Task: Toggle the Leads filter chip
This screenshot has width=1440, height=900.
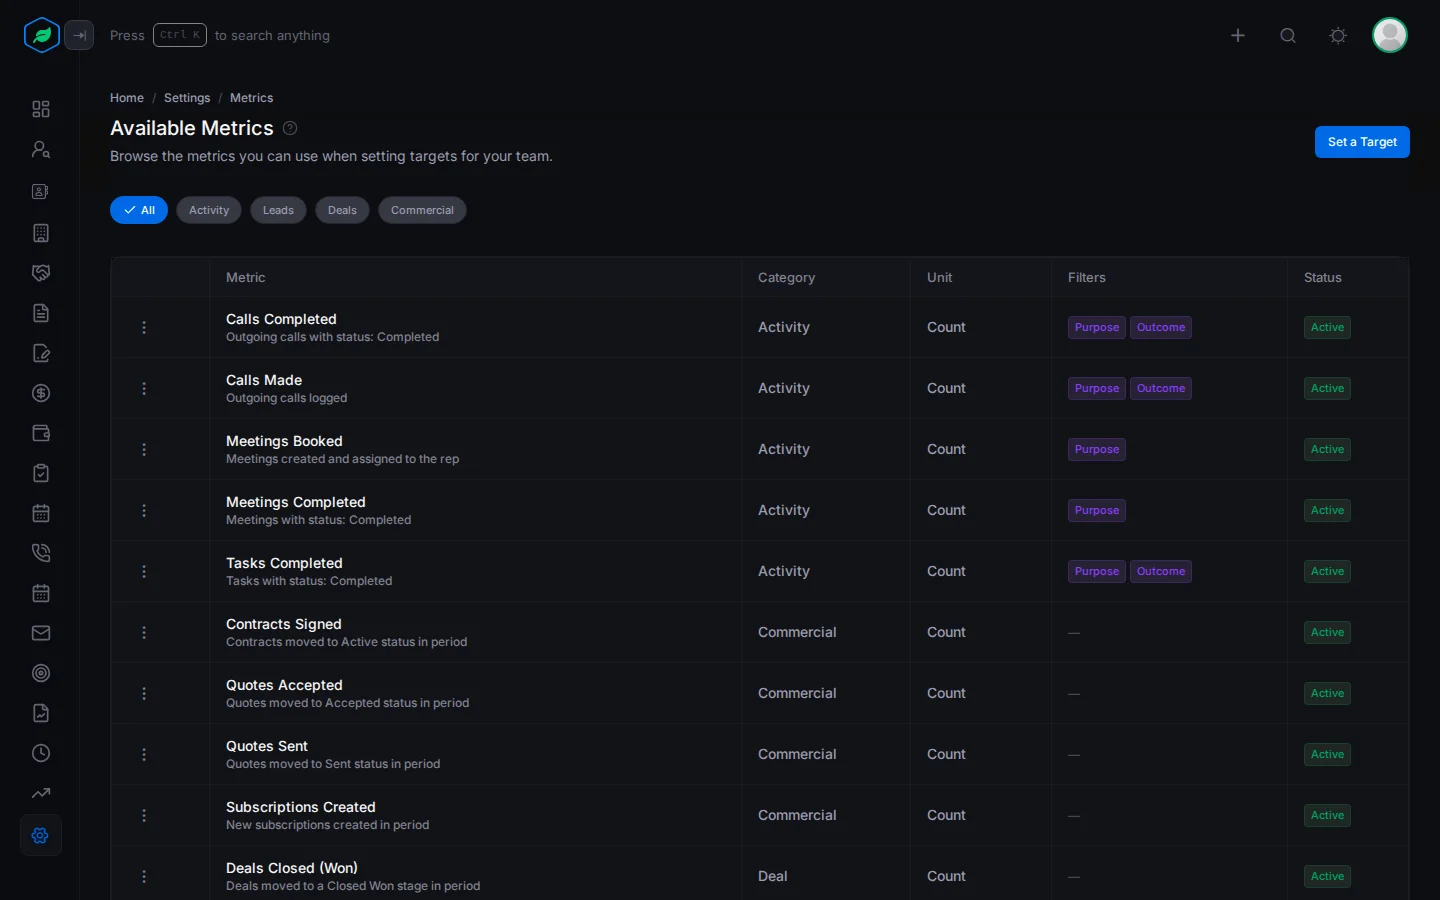Action: coord(278,210)
